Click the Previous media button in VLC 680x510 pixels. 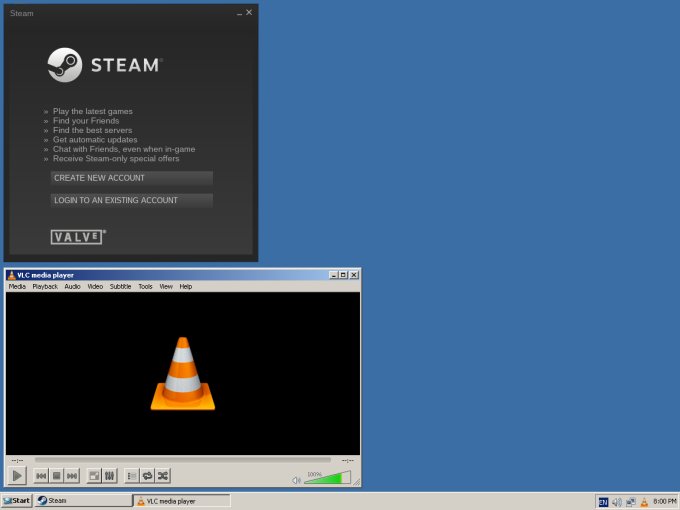coord(41,476)
